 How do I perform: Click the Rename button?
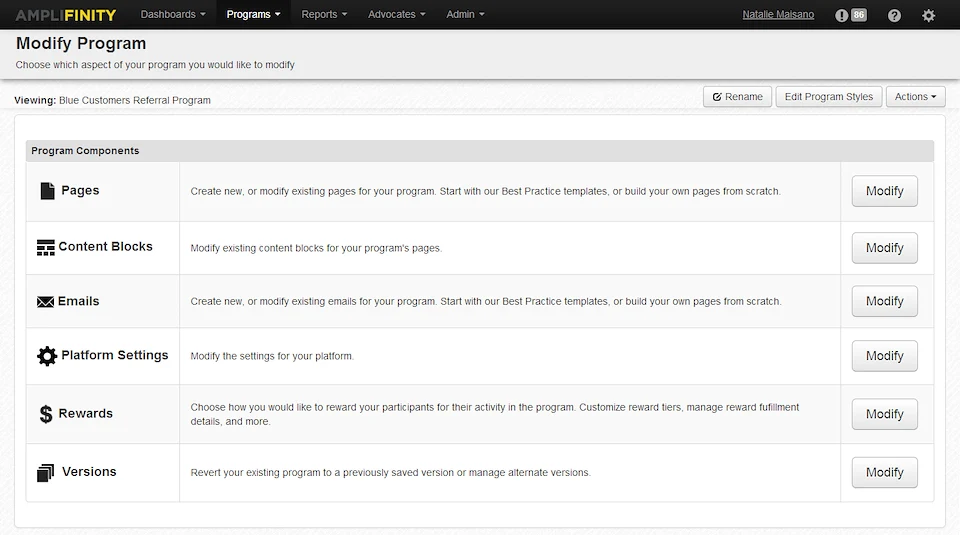click(737, 97)
